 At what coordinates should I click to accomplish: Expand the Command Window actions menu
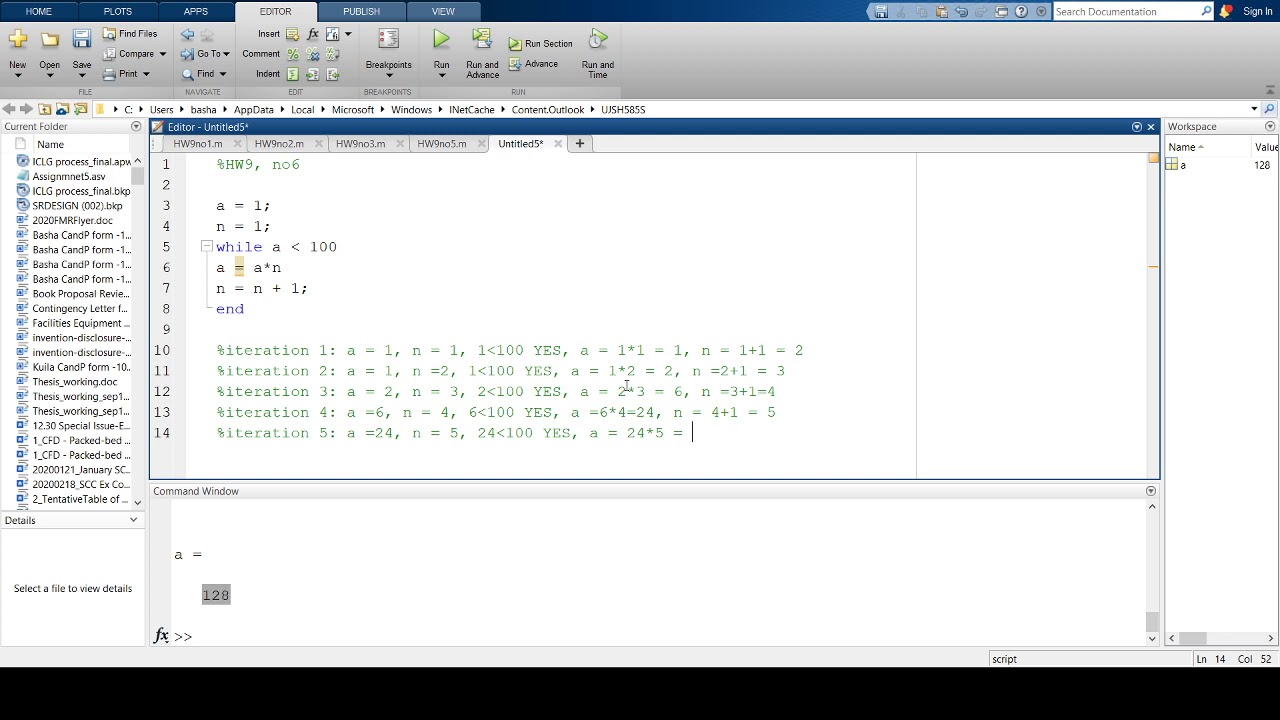1150,491
